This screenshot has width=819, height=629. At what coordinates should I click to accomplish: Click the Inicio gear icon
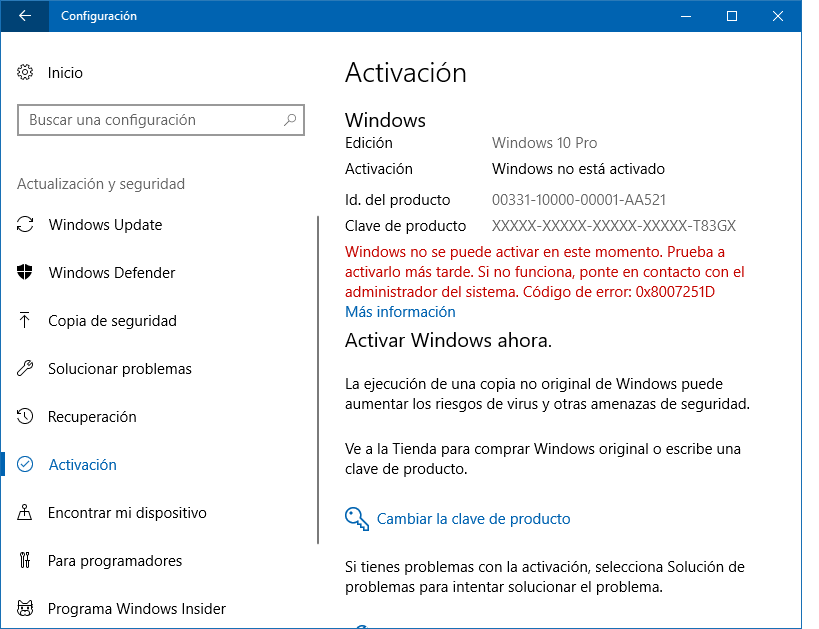pos(25,73)
